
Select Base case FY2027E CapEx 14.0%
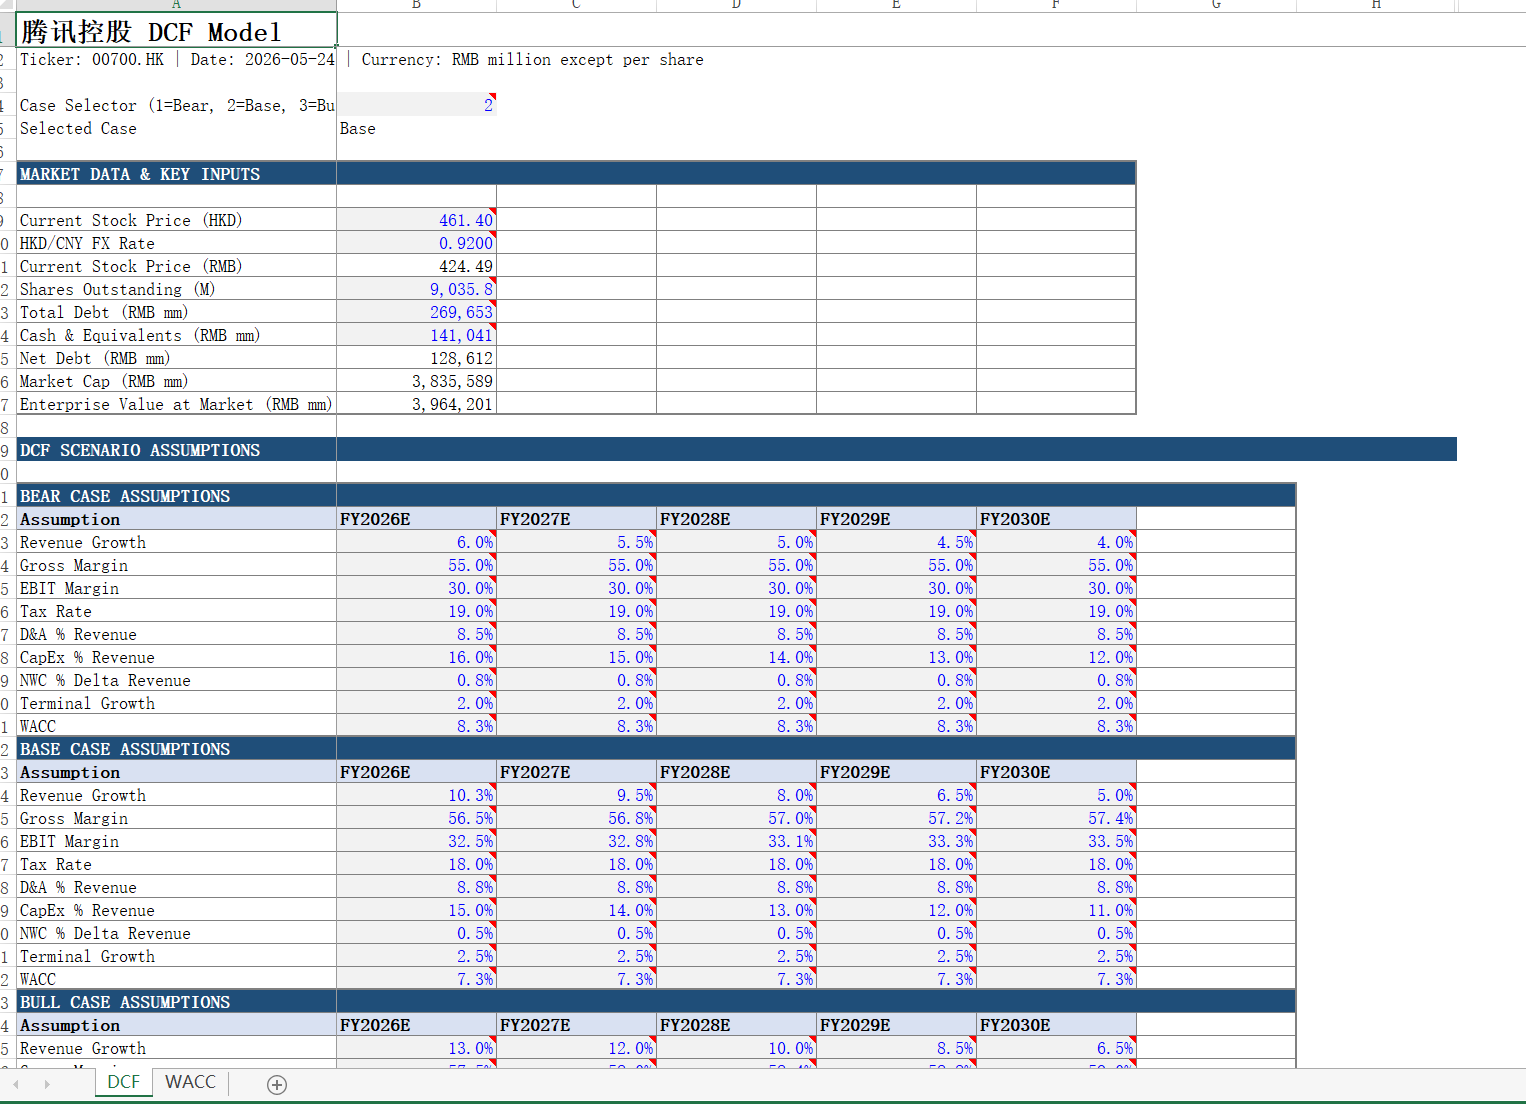[x=577, y=910]
